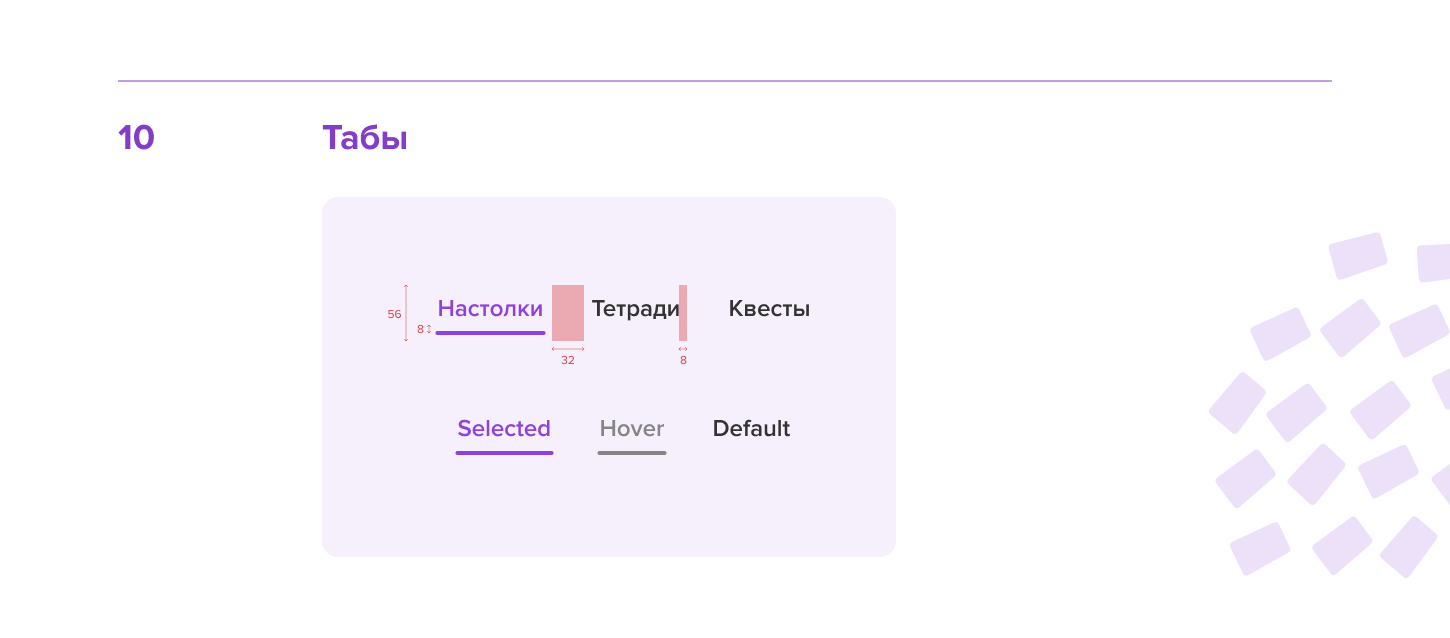The image size is (1450, 638).
Task: Click the gray underline beneath Hover
Action: 632,453
